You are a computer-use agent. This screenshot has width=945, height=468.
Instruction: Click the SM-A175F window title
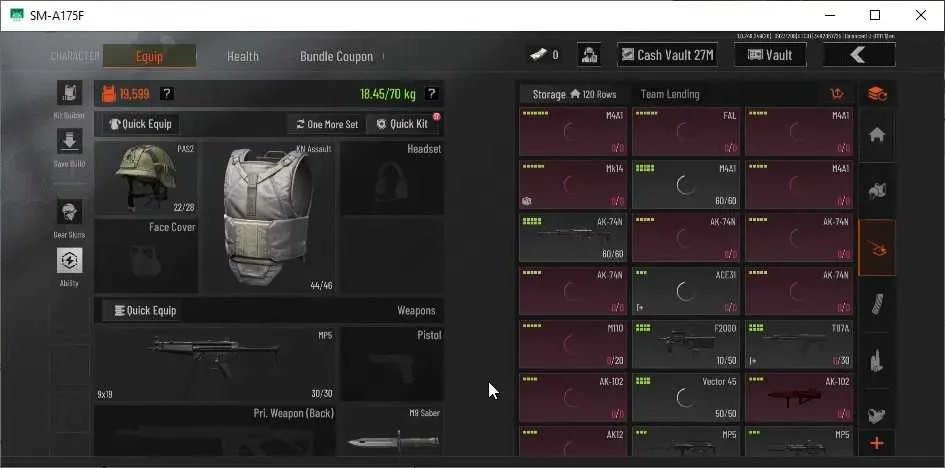[57, 16]
